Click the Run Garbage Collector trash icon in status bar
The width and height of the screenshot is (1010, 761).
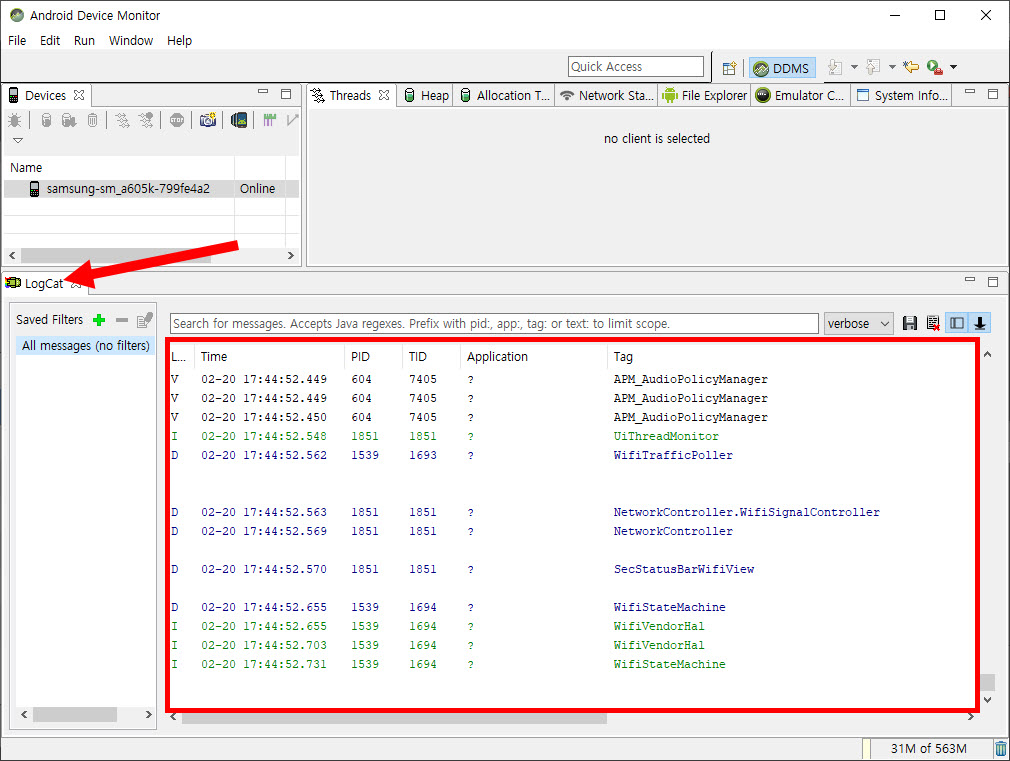click(x=1000, y=749)
